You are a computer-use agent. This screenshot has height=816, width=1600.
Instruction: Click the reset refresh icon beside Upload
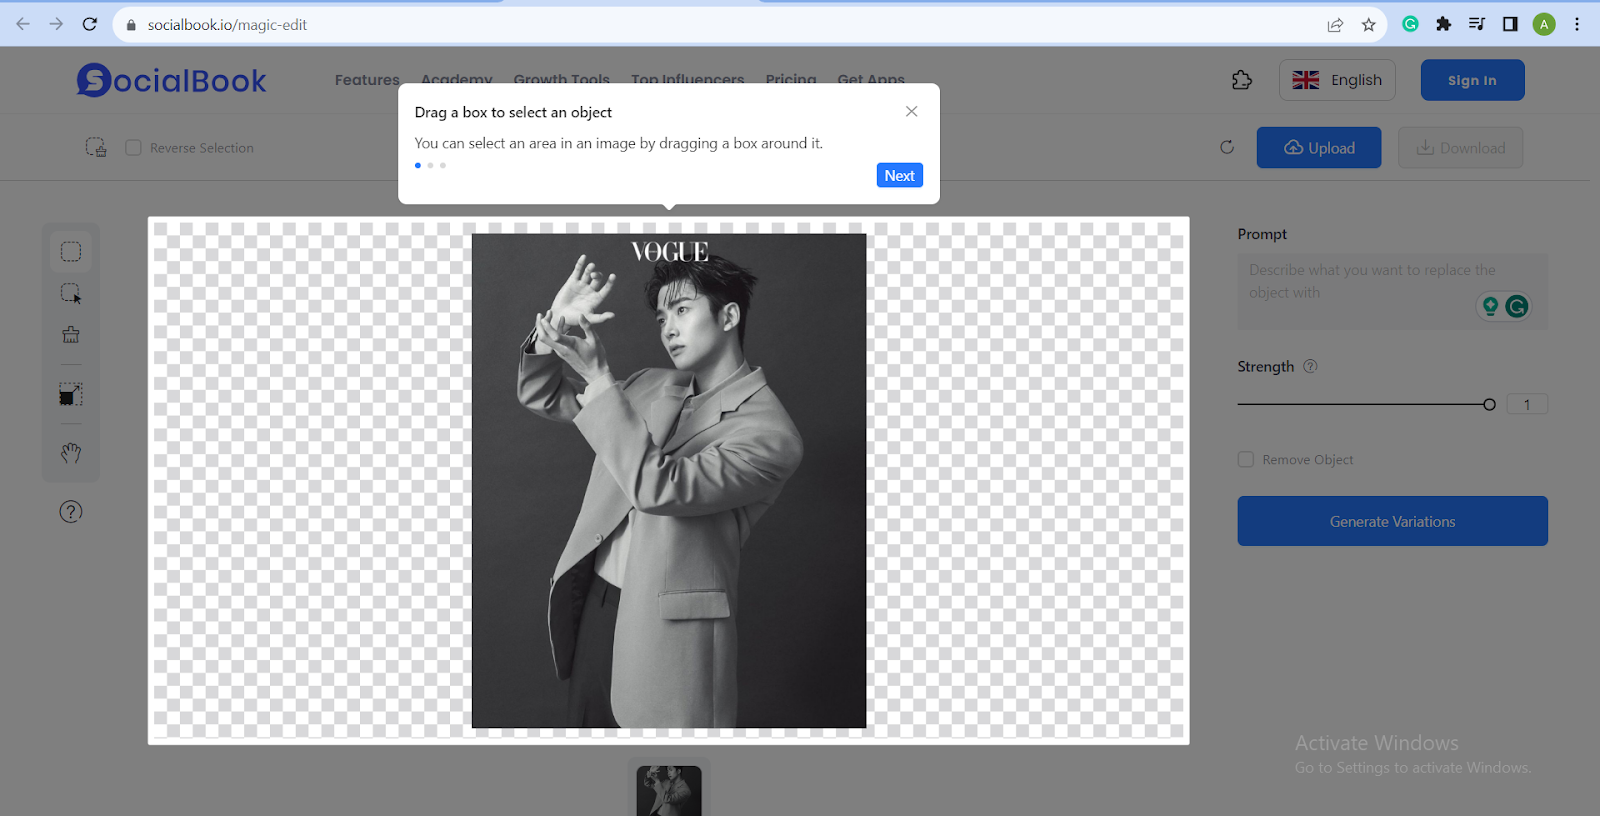click(1227, 148)
